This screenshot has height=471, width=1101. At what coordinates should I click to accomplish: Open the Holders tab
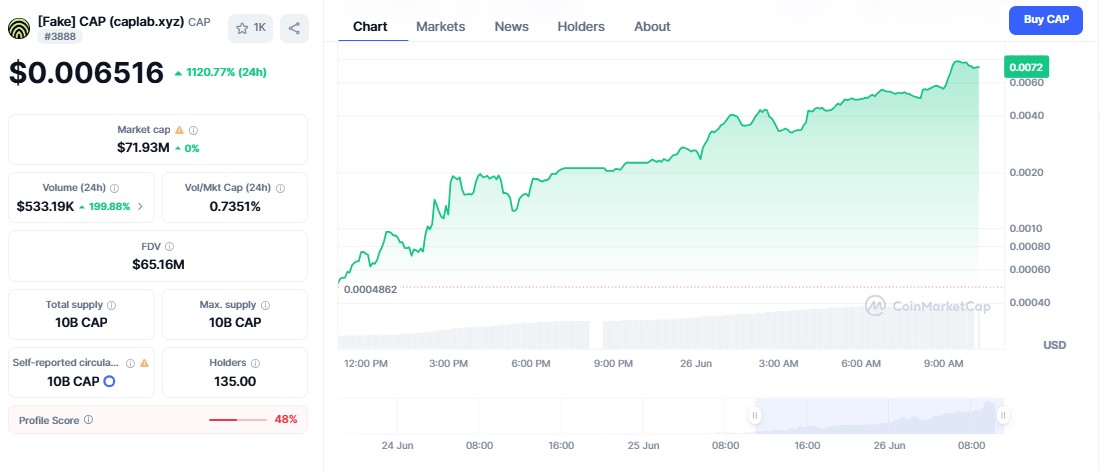pos(581,27)
